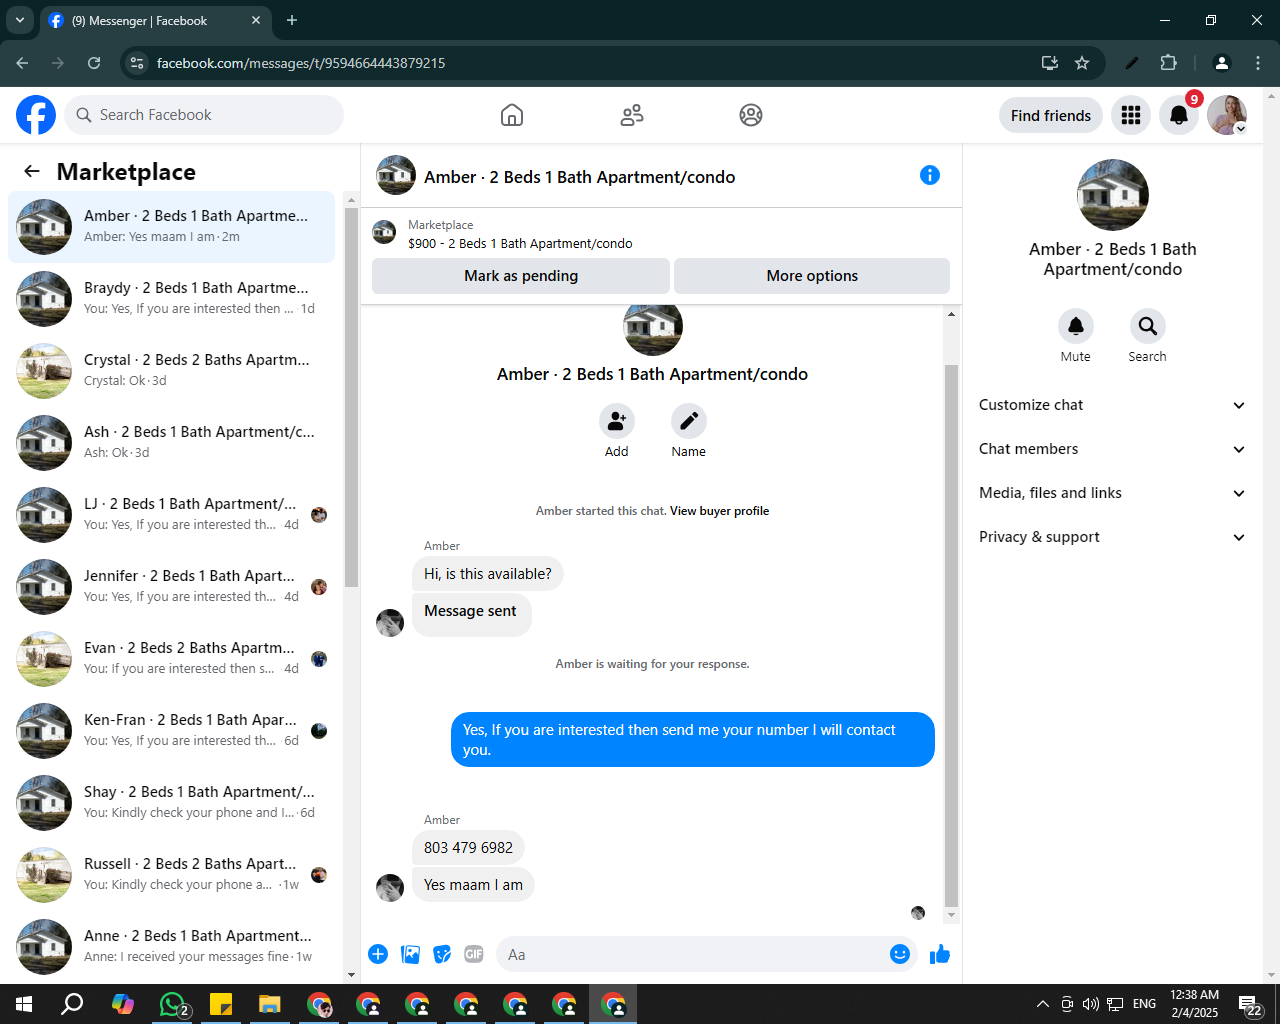Open Ash conversation in the list
Image resolution: width=1280 pixels, height=1024 pixels.
click(171, 443)
